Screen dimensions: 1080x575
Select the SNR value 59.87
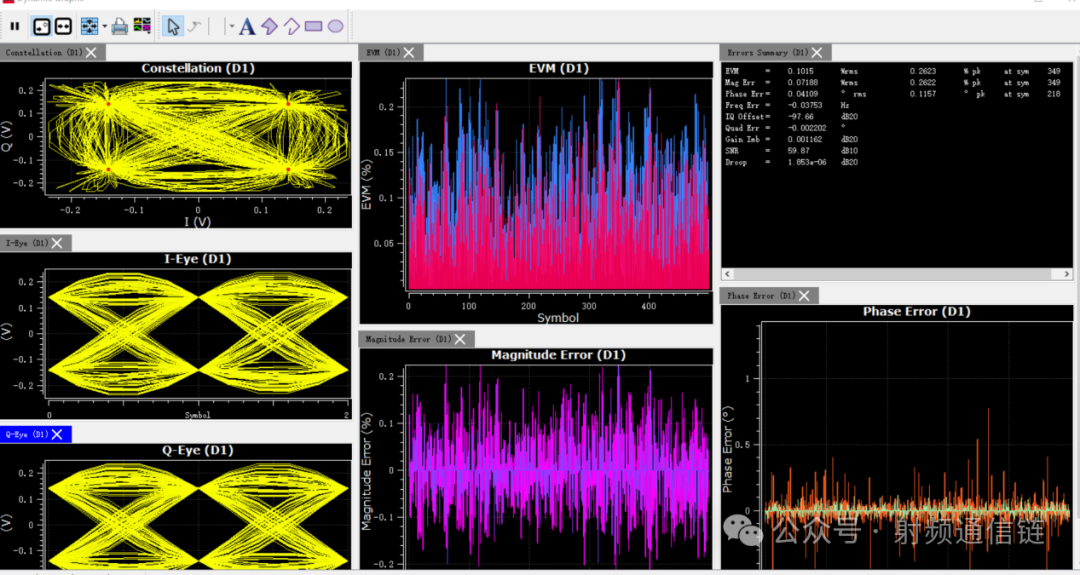pyautogui.click(x=798, y=151)
